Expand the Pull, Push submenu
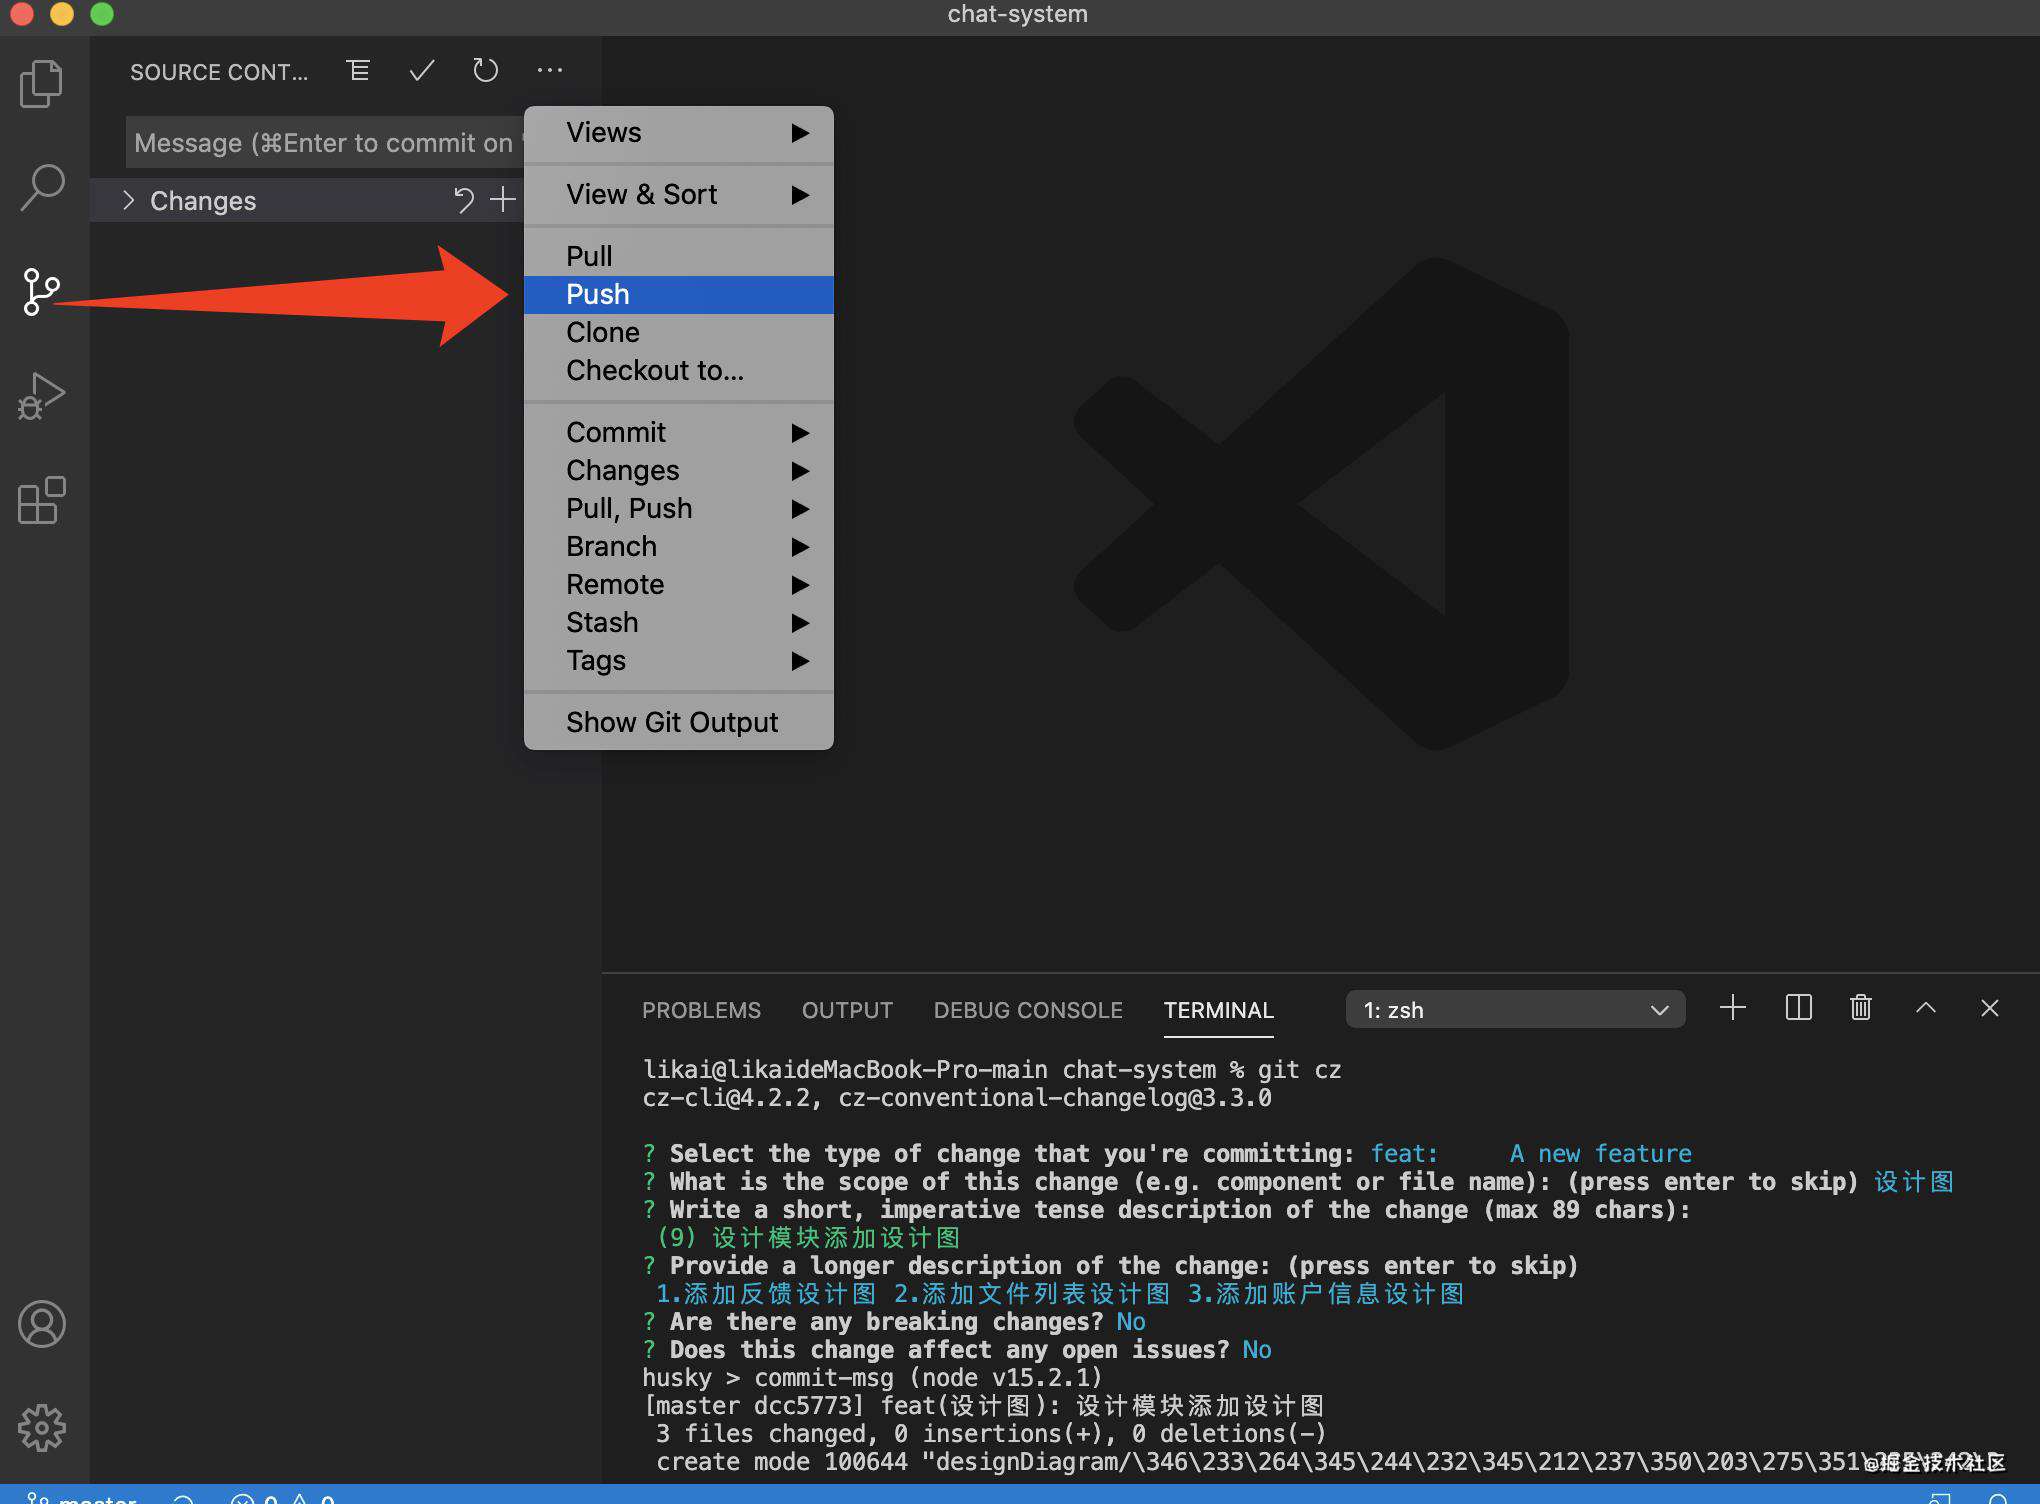 click(678, 509)
